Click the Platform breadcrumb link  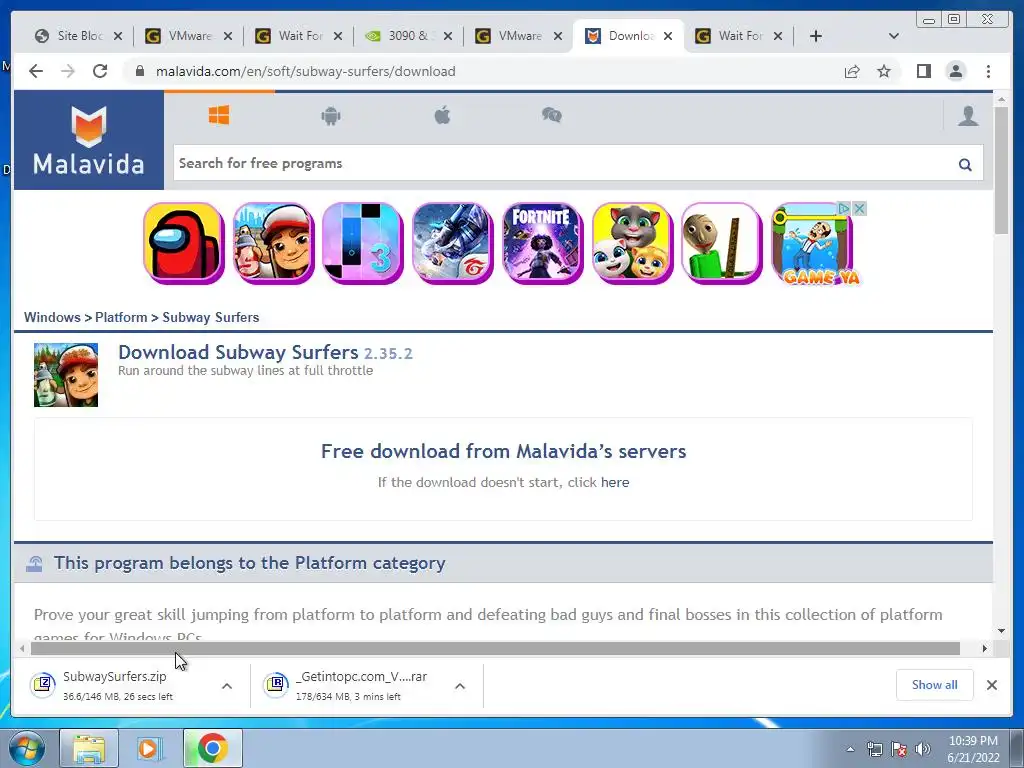click(x=121, y=317)
